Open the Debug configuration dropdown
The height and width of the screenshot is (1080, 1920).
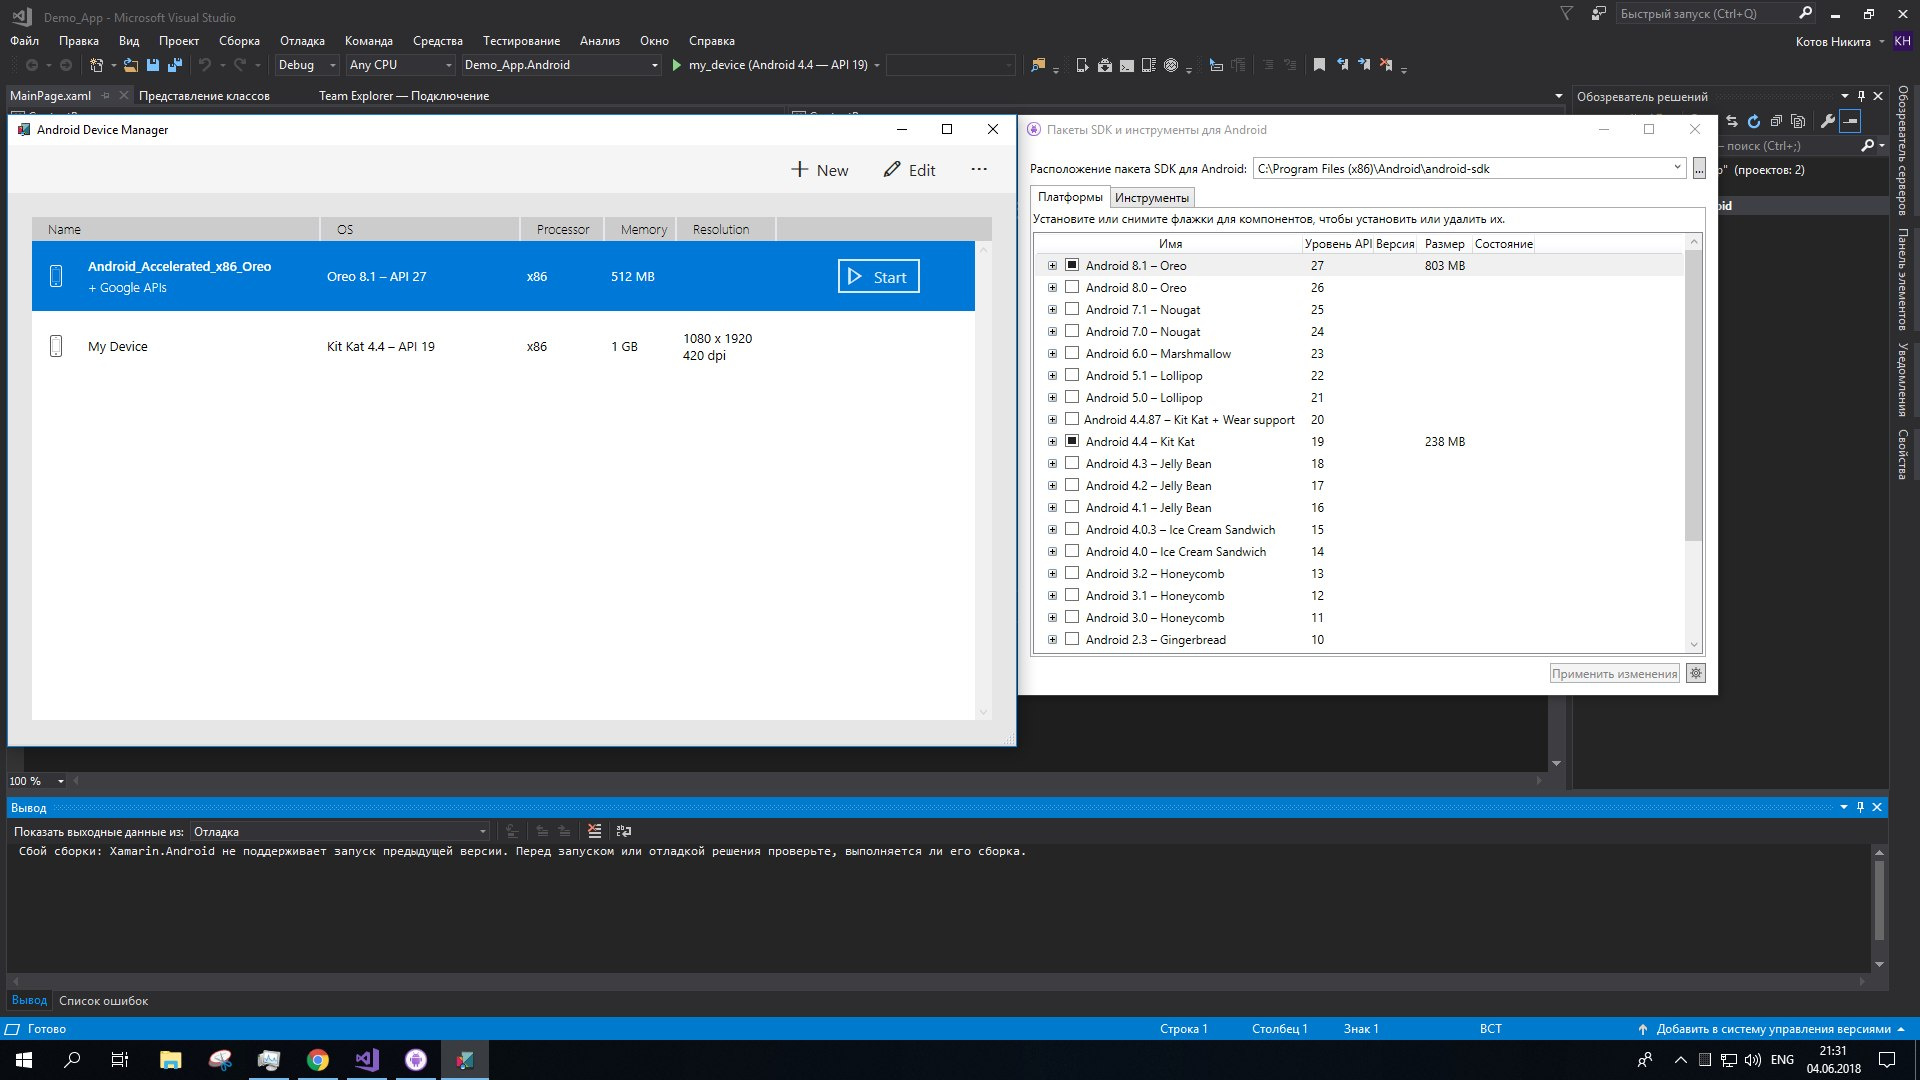pos(307,65)
